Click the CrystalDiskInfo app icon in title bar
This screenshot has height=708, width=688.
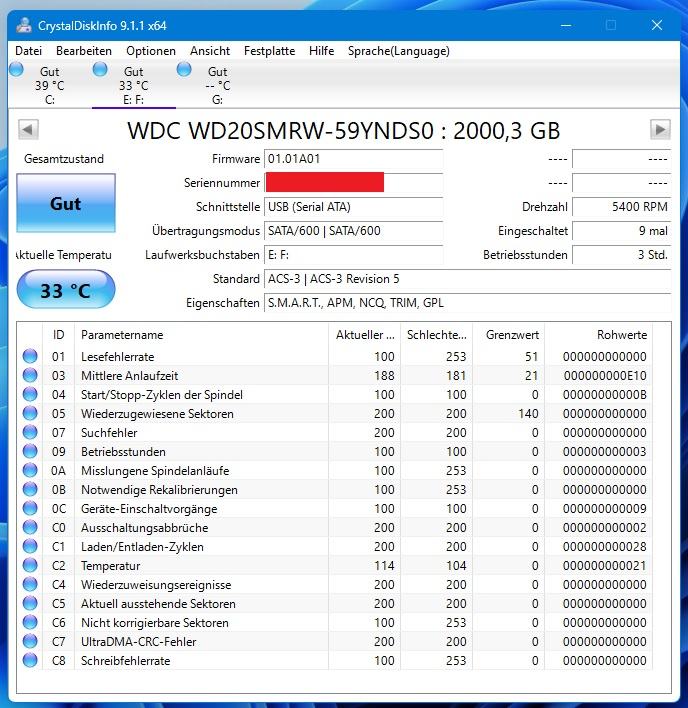(23, 25)
